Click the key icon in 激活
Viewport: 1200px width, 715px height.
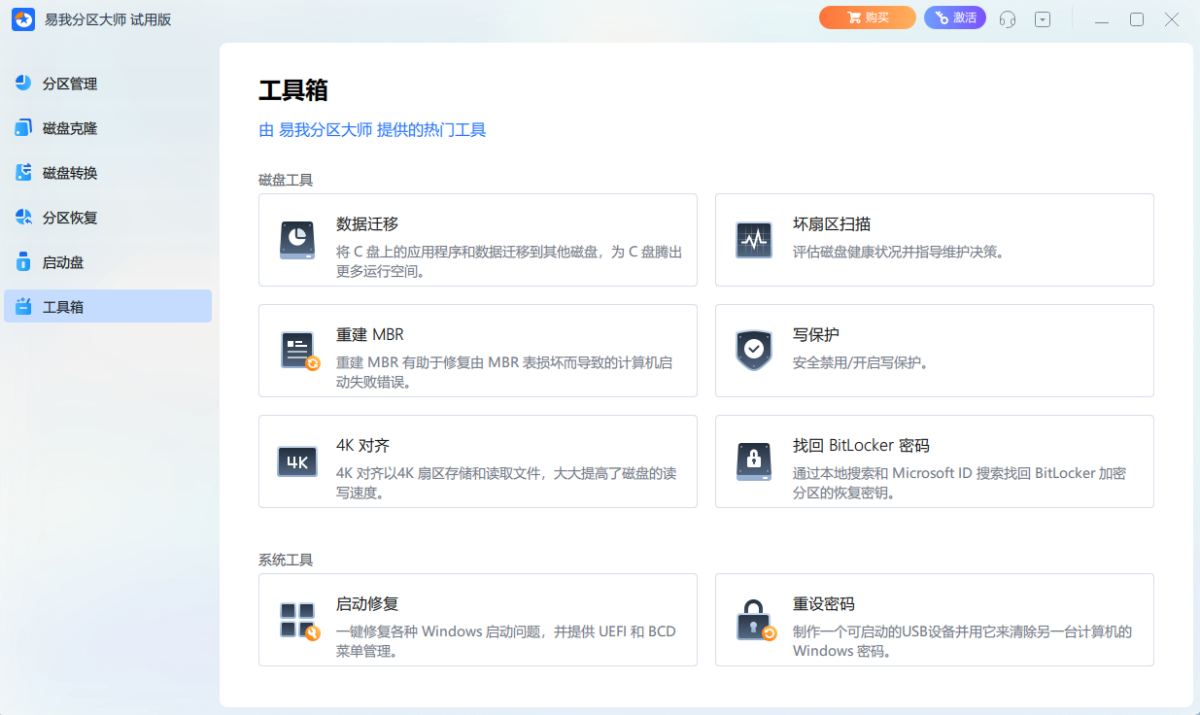click(x=941, y=18)
